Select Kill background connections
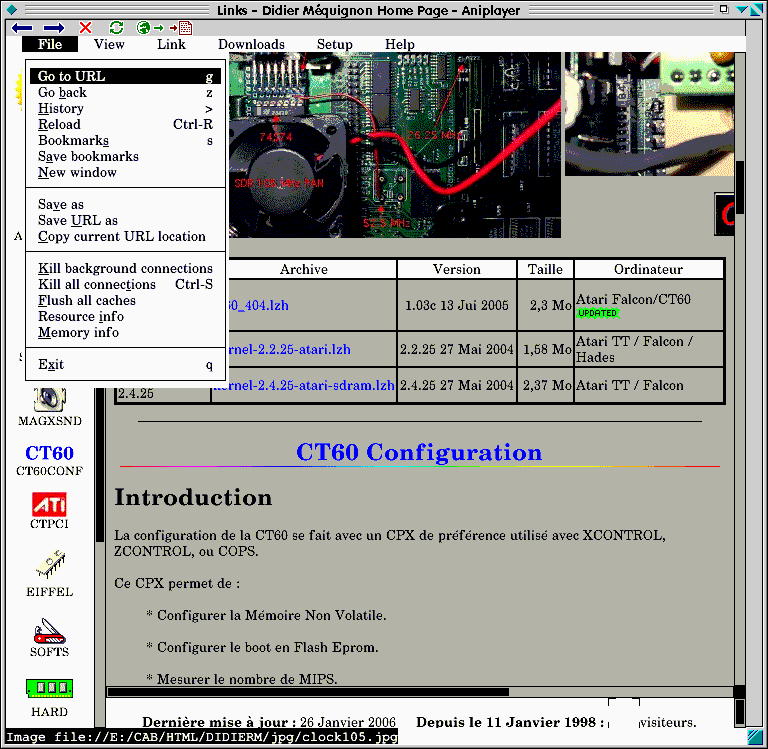The width and height of the screenshot is (768, 749). tap(125, 268)
